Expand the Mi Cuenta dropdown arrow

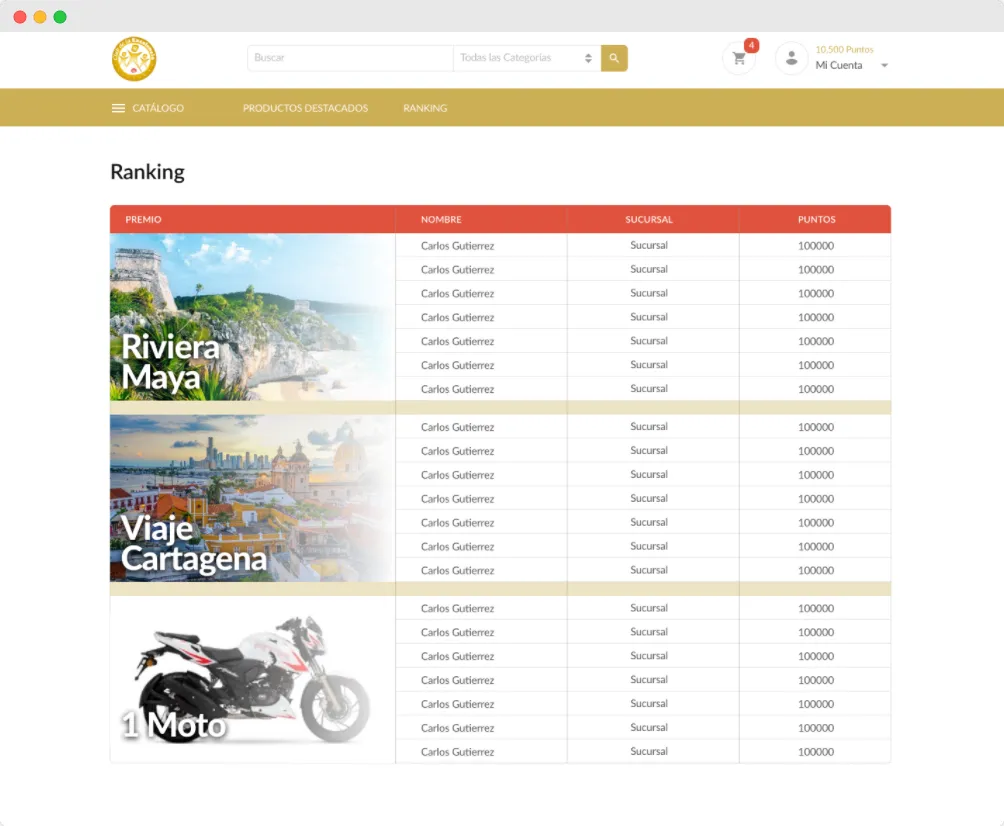[x=884, y=65]
